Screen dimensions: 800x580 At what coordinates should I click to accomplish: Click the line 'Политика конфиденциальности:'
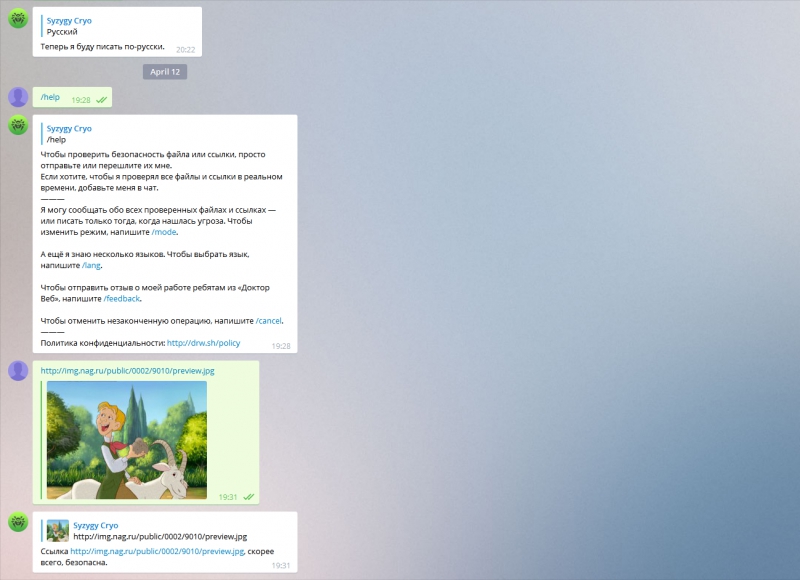tap(103, 343)
